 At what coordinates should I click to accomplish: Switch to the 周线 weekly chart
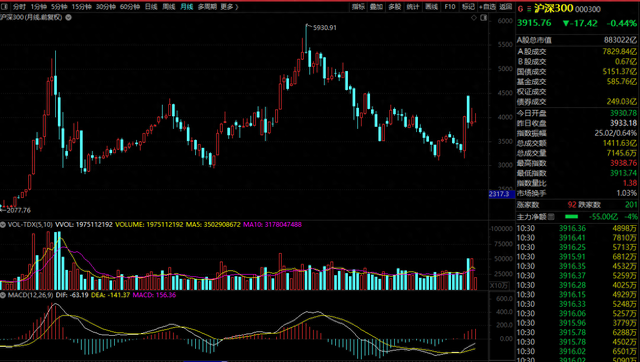[x=169, y=7]
